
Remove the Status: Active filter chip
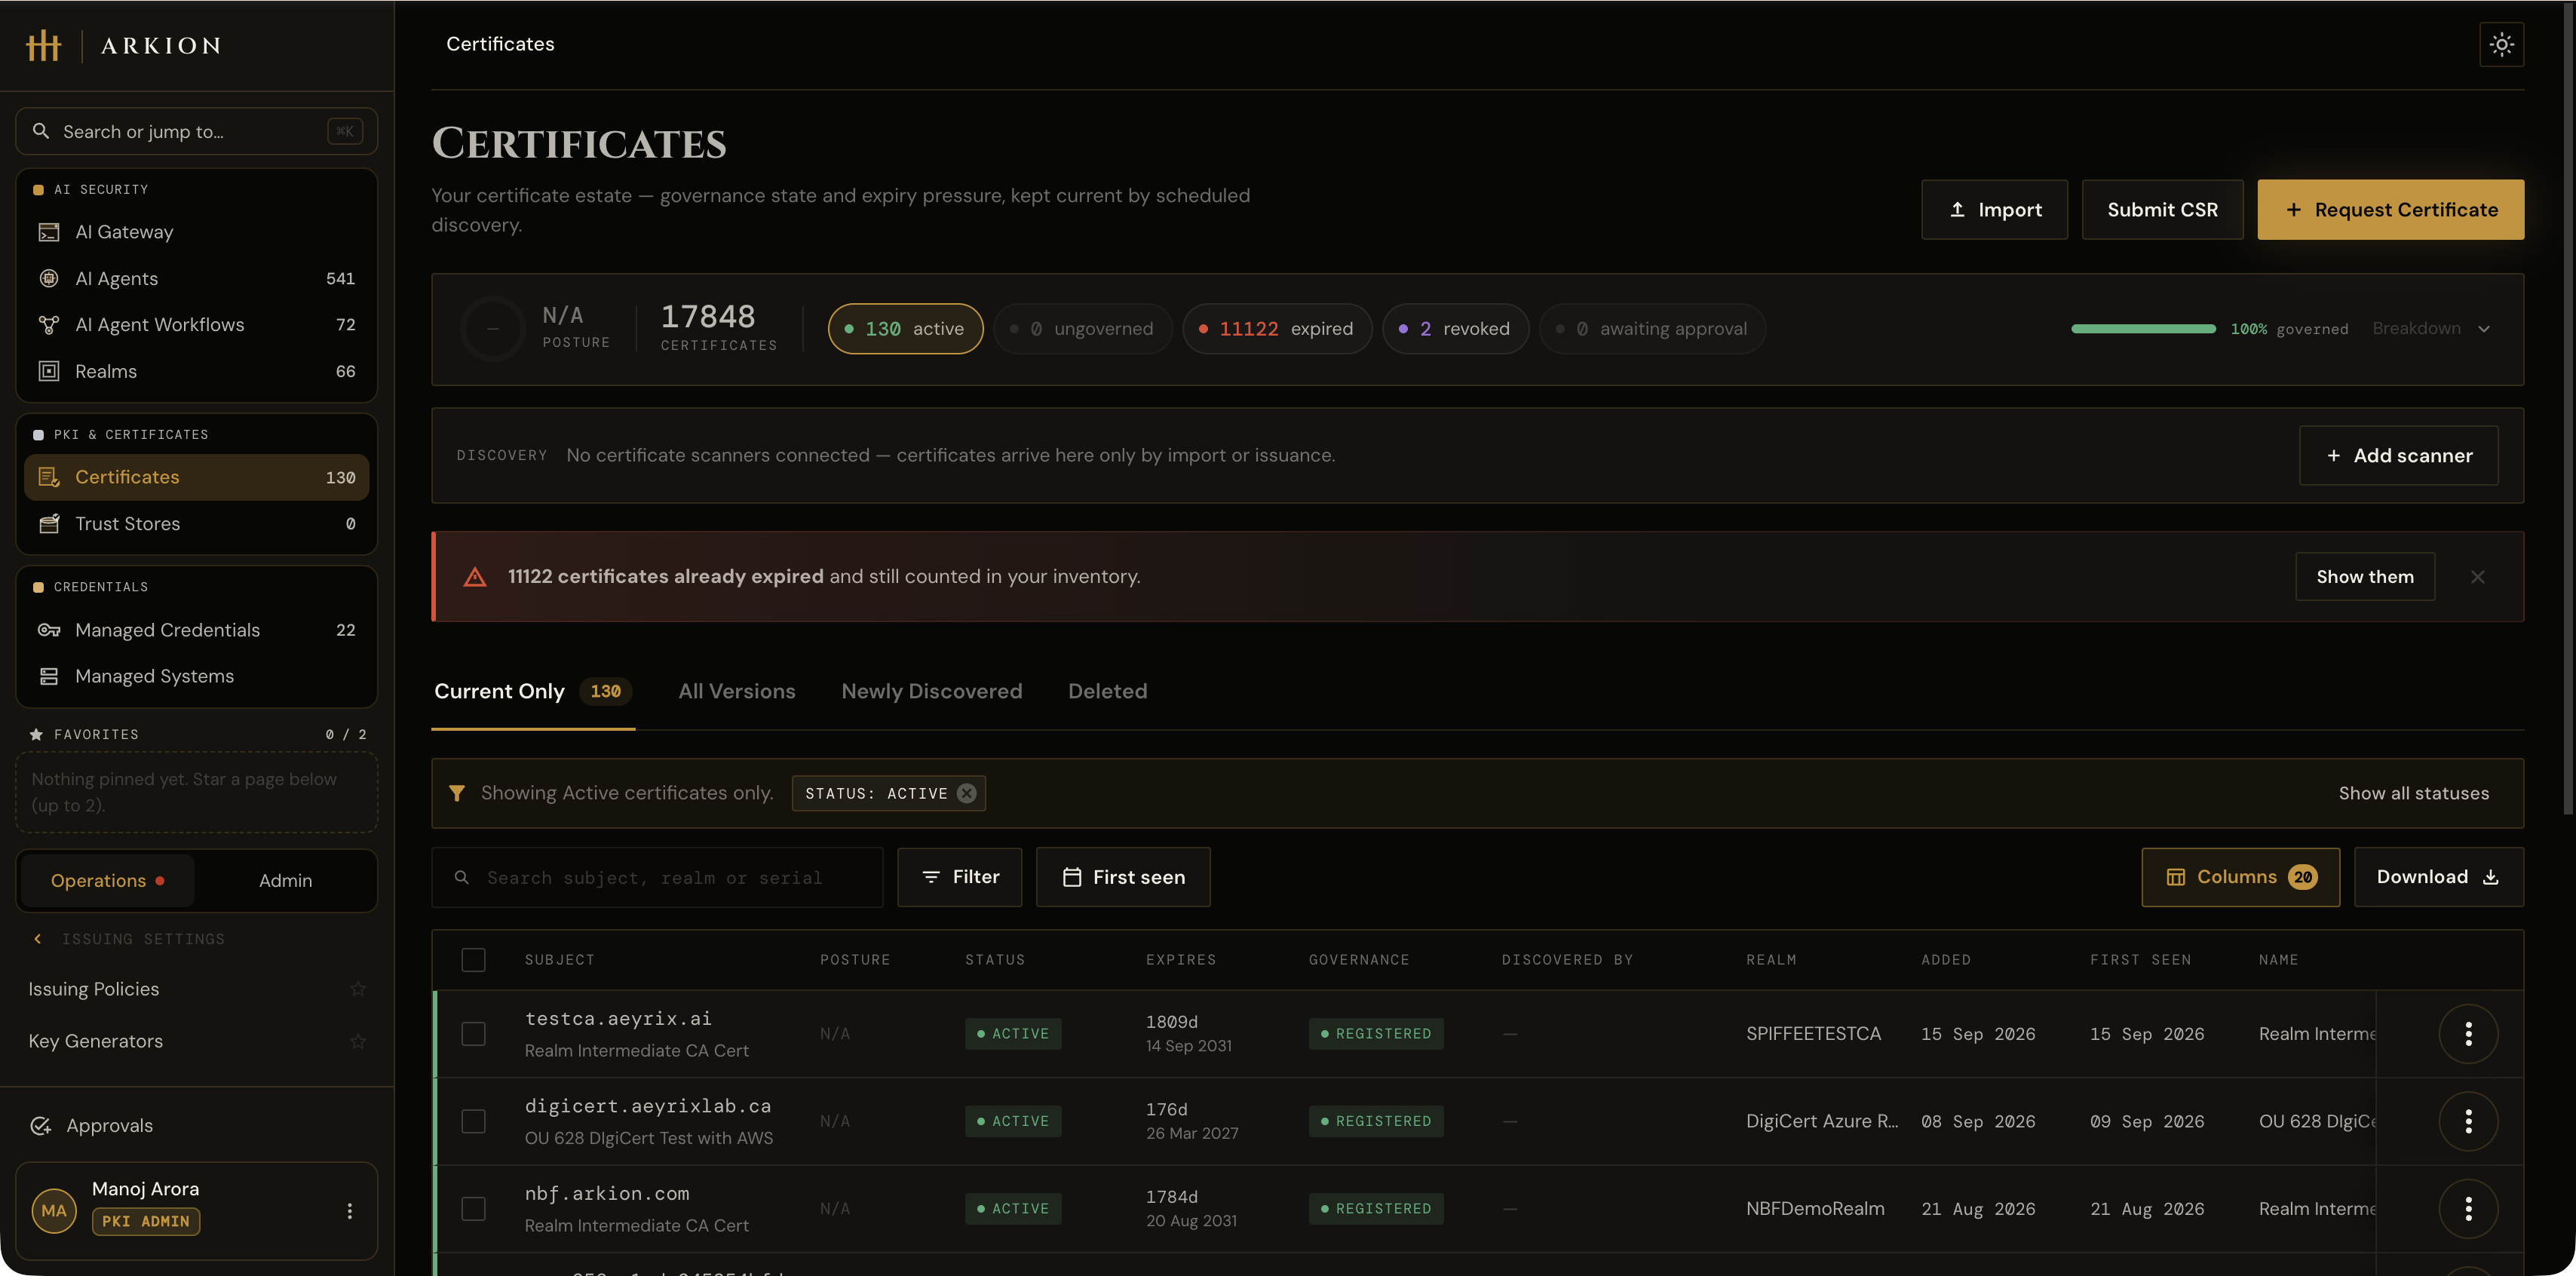(x=966, y=793)
